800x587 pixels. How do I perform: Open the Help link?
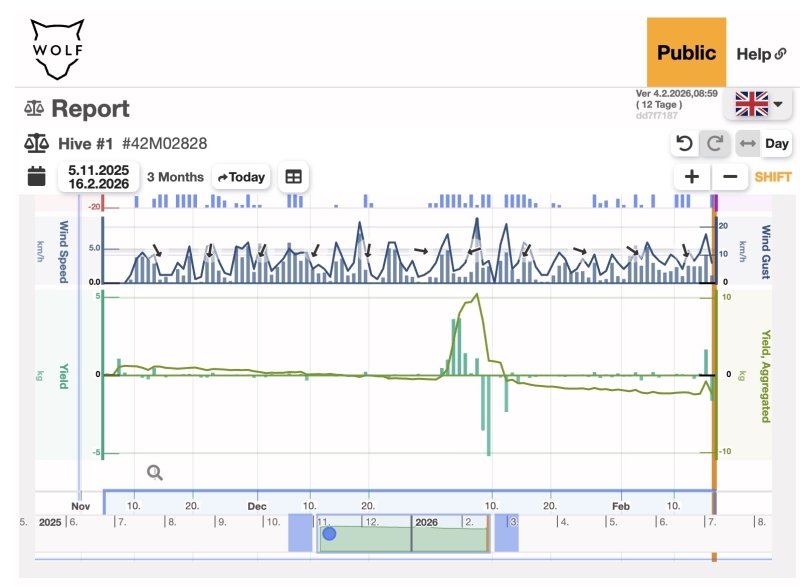[761, 54]
